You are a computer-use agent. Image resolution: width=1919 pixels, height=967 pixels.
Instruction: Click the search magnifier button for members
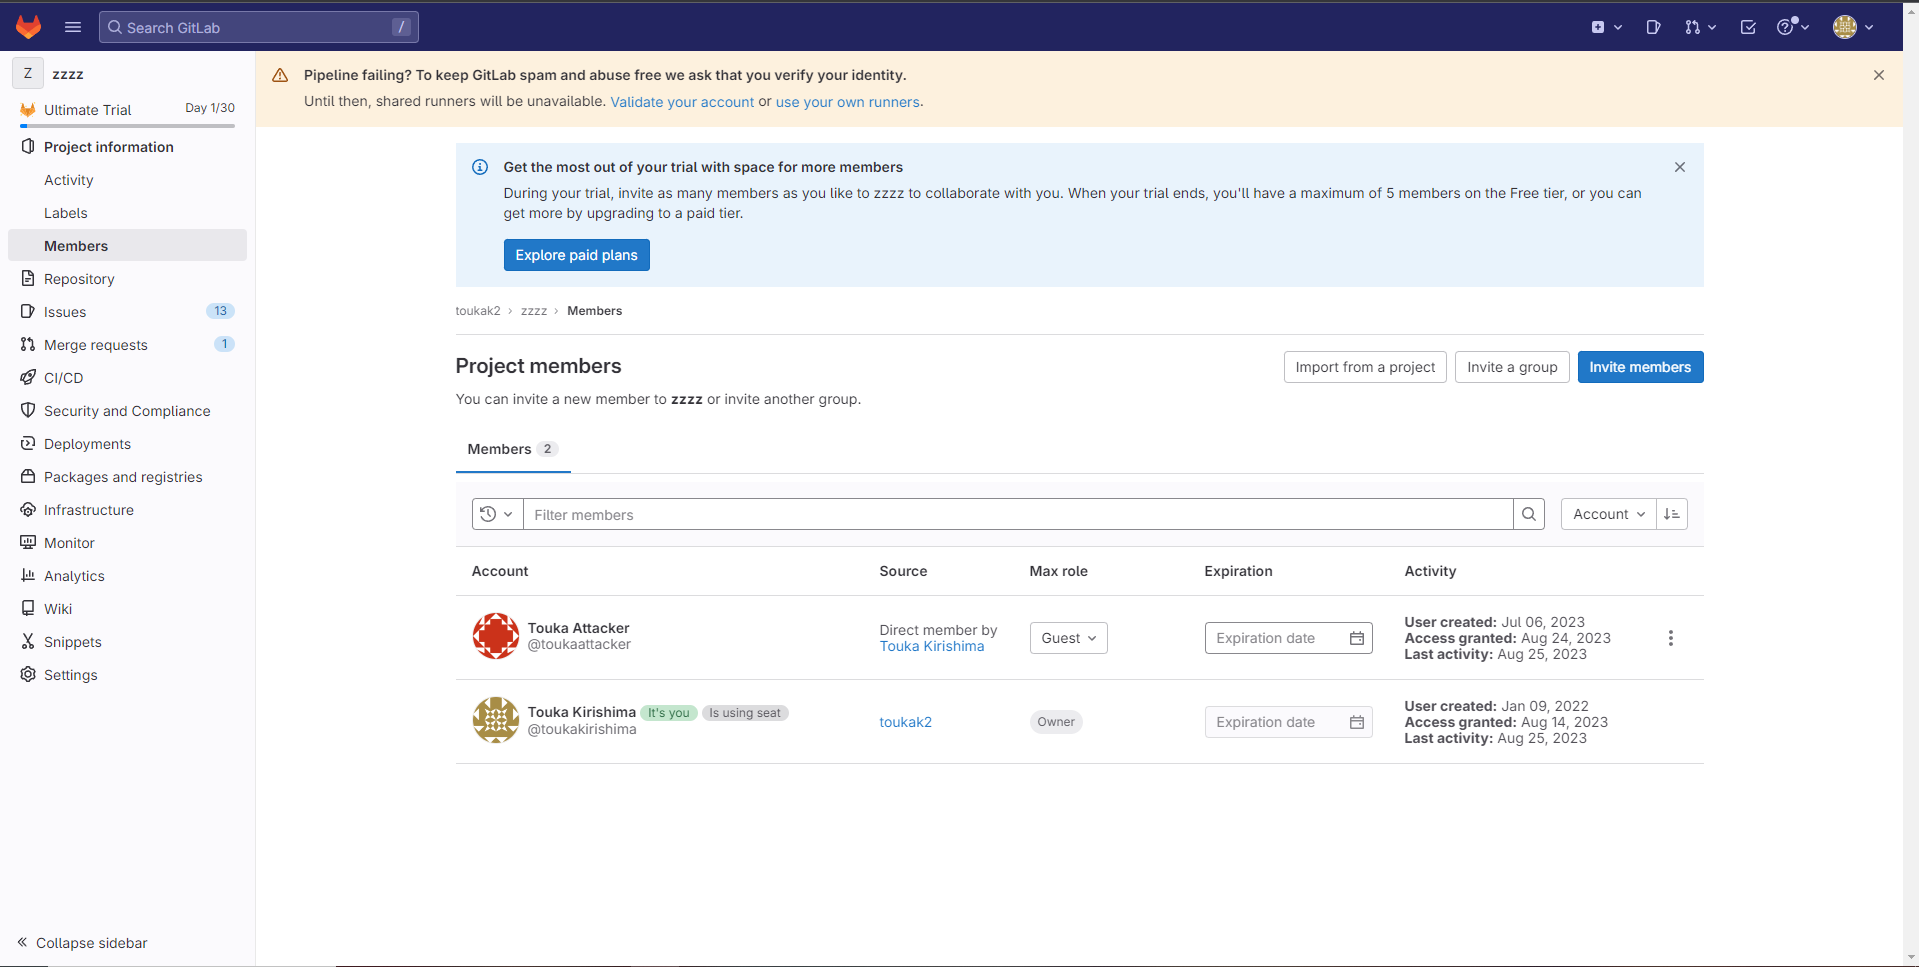tap(1528, 514)
